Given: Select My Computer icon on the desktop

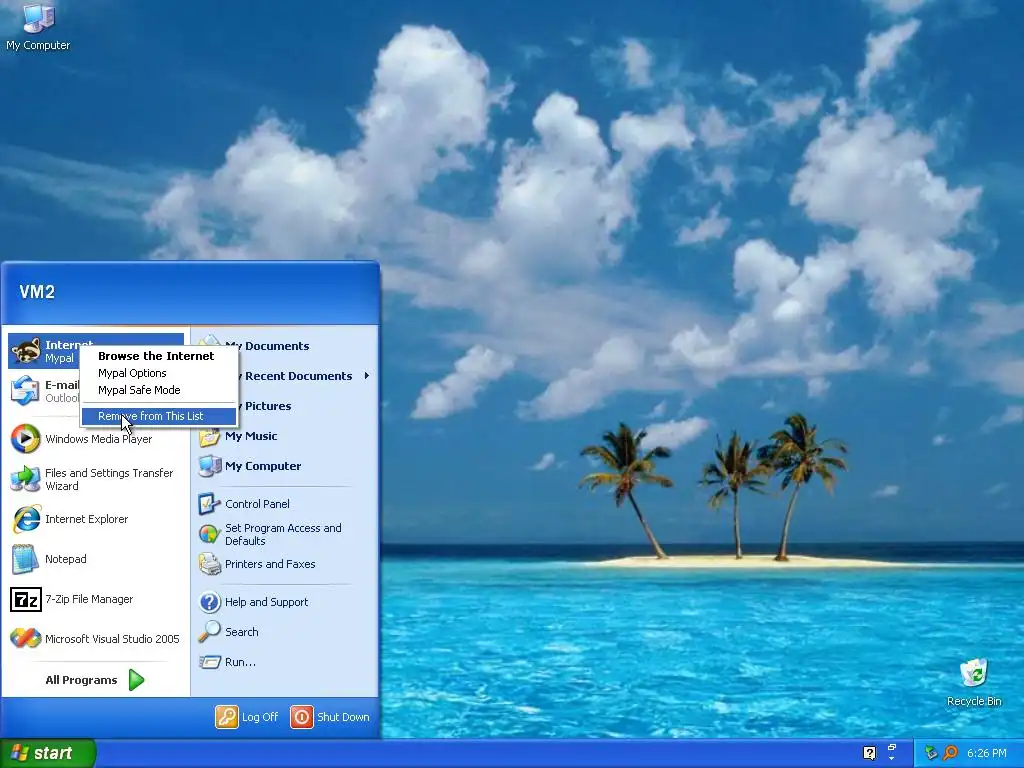Looking at the screenshot, I should 38,27.
